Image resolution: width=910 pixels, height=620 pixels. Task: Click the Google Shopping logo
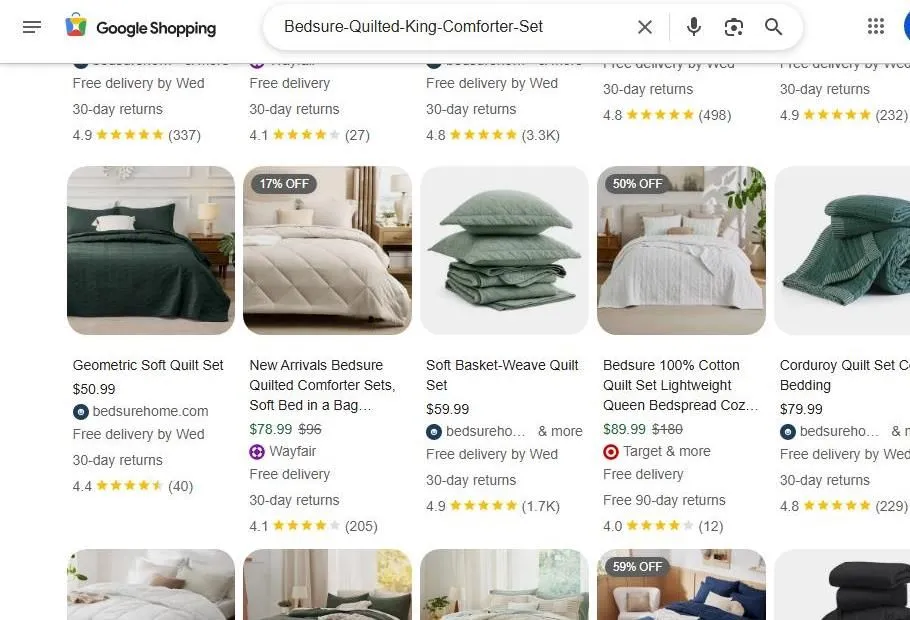(x=140, y=27)
